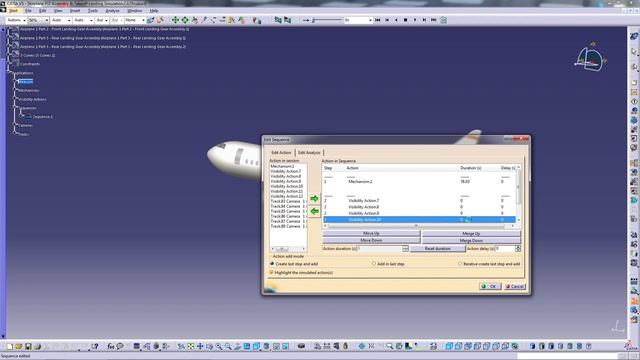Select the Pan tool in the bottom toolbar

click(200, 346)
